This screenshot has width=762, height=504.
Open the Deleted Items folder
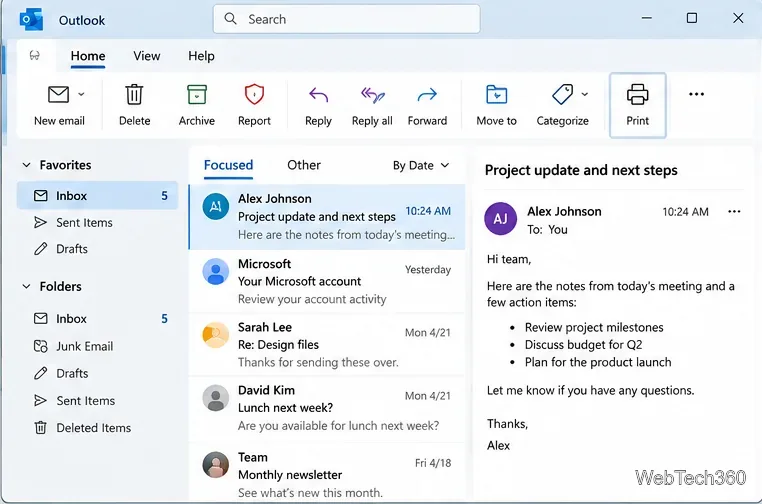click(x=98, y=428)
